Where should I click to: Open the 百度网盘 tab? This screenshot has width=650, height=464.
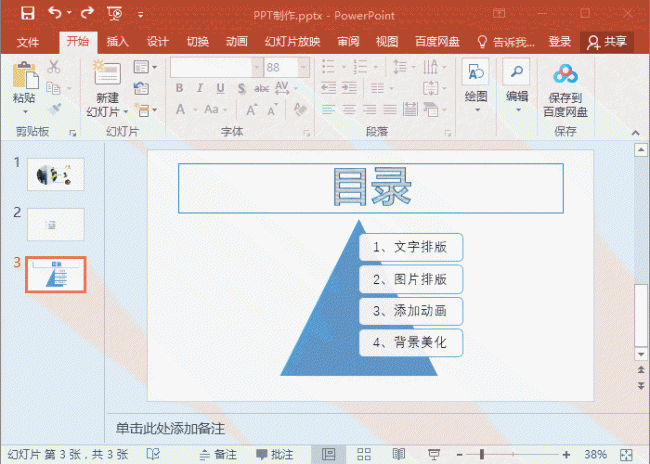pyautogui.click(x=437, y=41)
